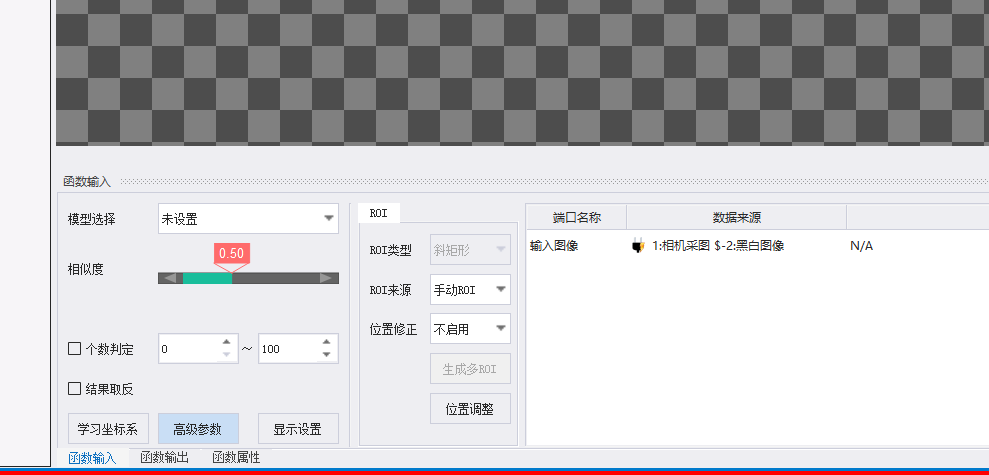Decrease the maximum count of 100
Image resolution: width=989 pixels, height=475 pixels.
click(x=326, y=355)
